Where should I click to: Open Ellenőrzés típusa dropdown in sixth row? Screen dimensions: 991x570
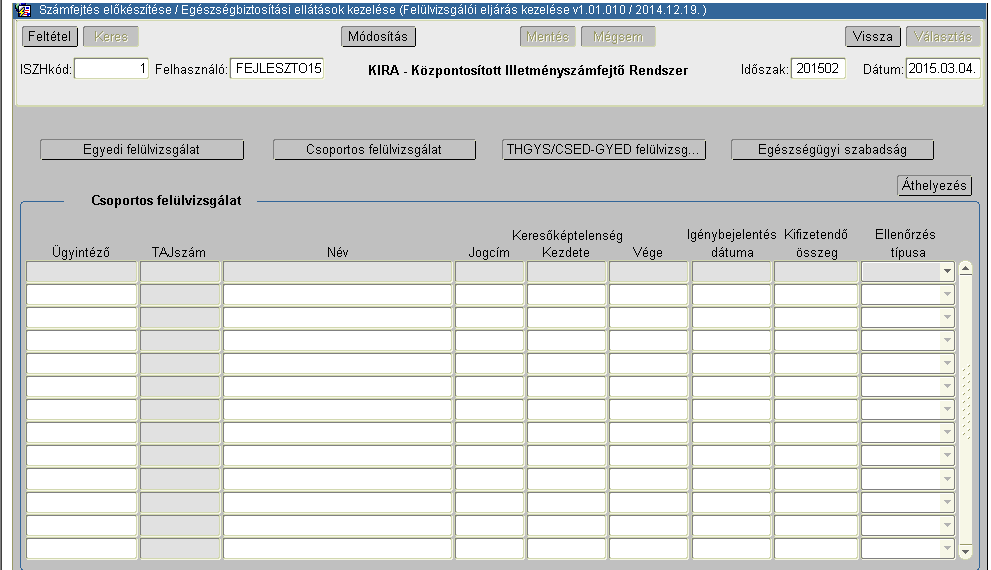pyautogui.click(x=947, y=386)
